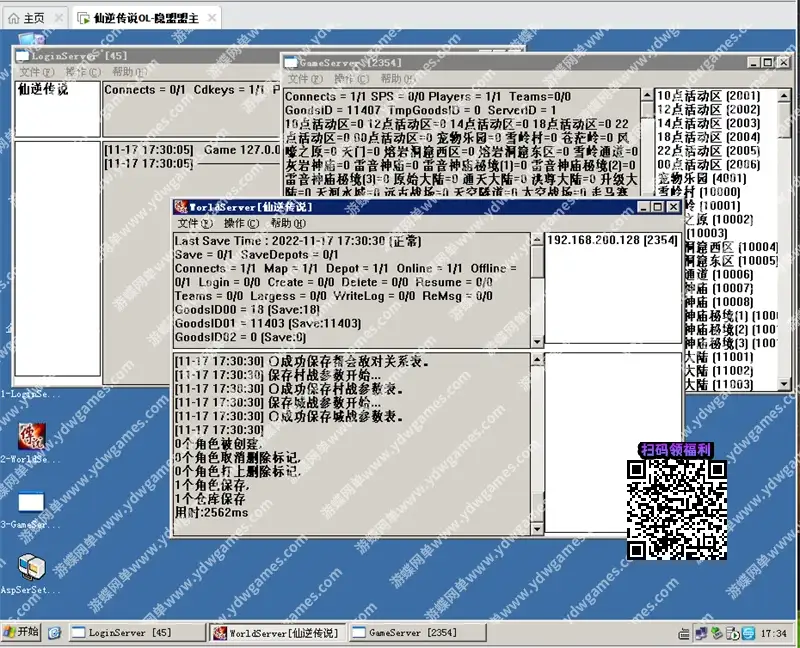The image size is (800, 648).
Task: Close the 仙逆传说OL tab
Action: click(x=212, y=18)
